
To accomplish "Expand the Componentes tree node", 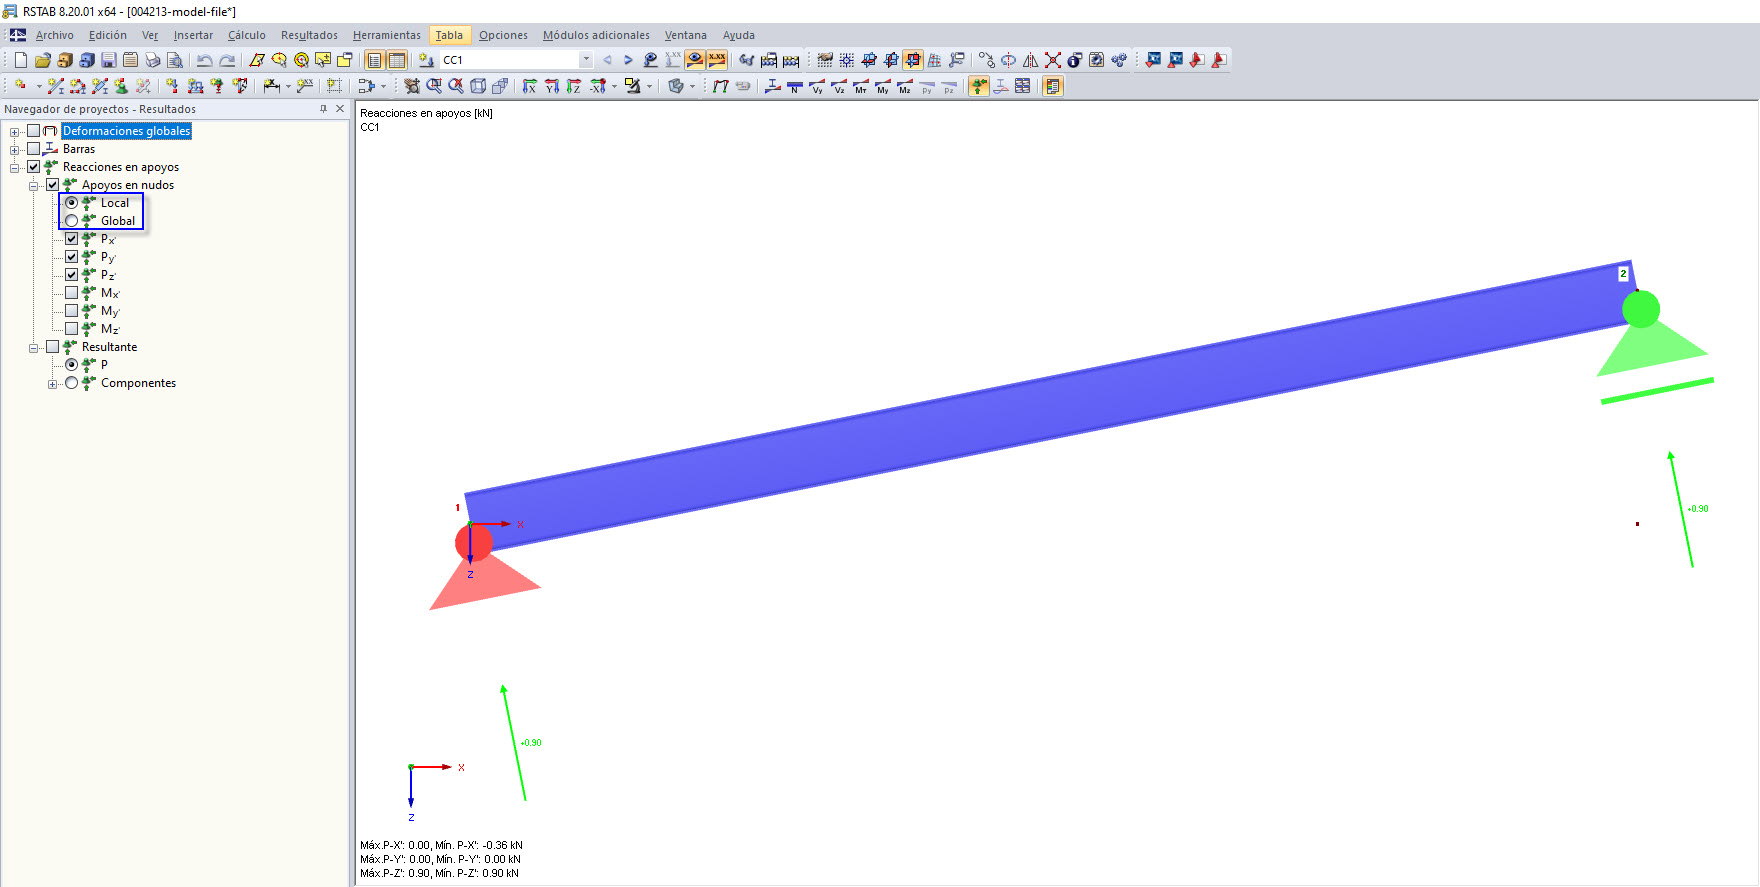I will (53, 384).
